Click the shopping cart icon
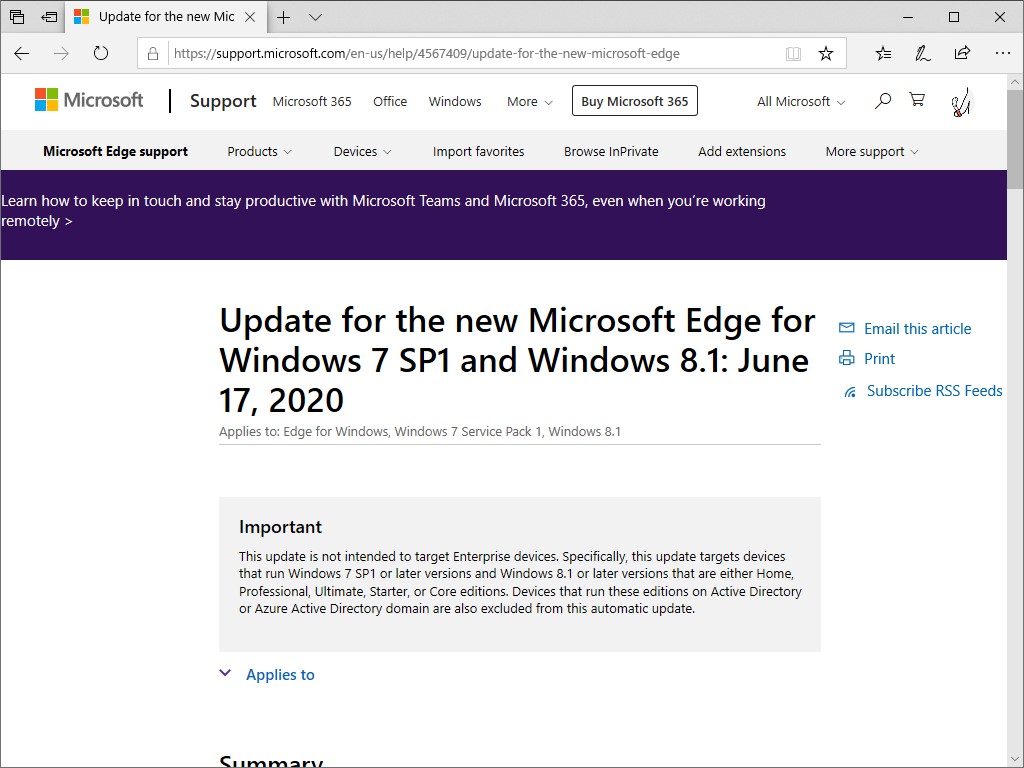Screen dimensions: 1024x768 917,101
